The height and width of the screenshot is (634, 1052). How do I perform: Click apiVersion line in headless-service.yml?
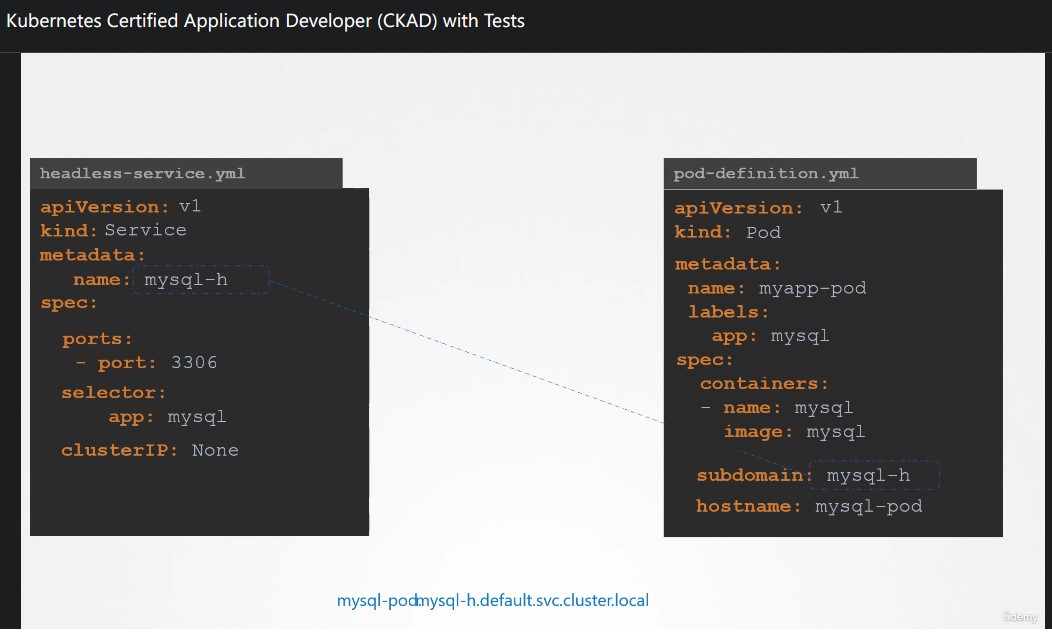(x=121, y=207)
